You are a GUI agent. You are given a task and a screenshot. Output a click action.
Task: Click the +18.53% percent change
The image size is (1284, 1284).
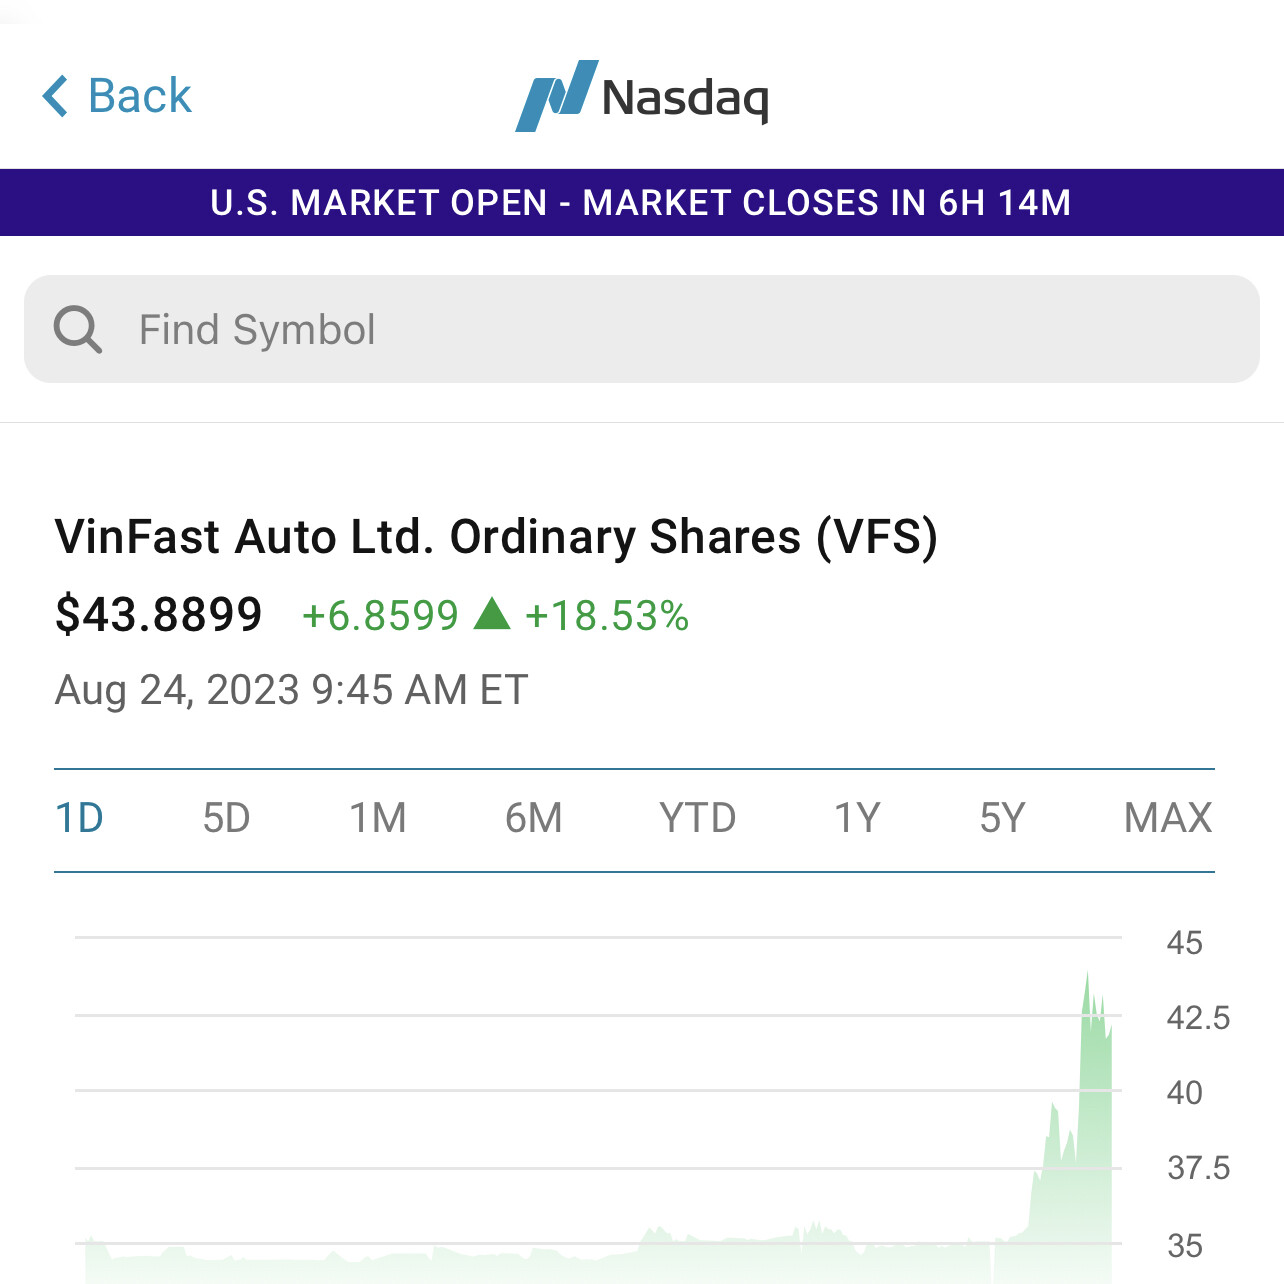pos(607,616)
